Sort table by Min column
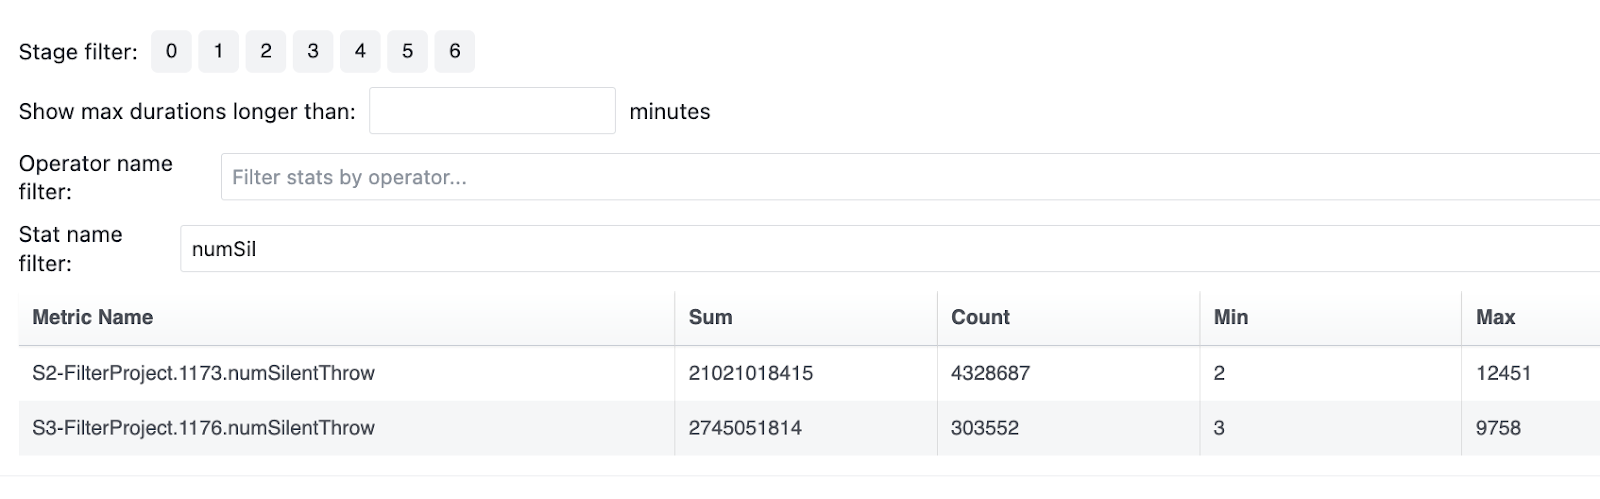 [x=1230, y=318]
